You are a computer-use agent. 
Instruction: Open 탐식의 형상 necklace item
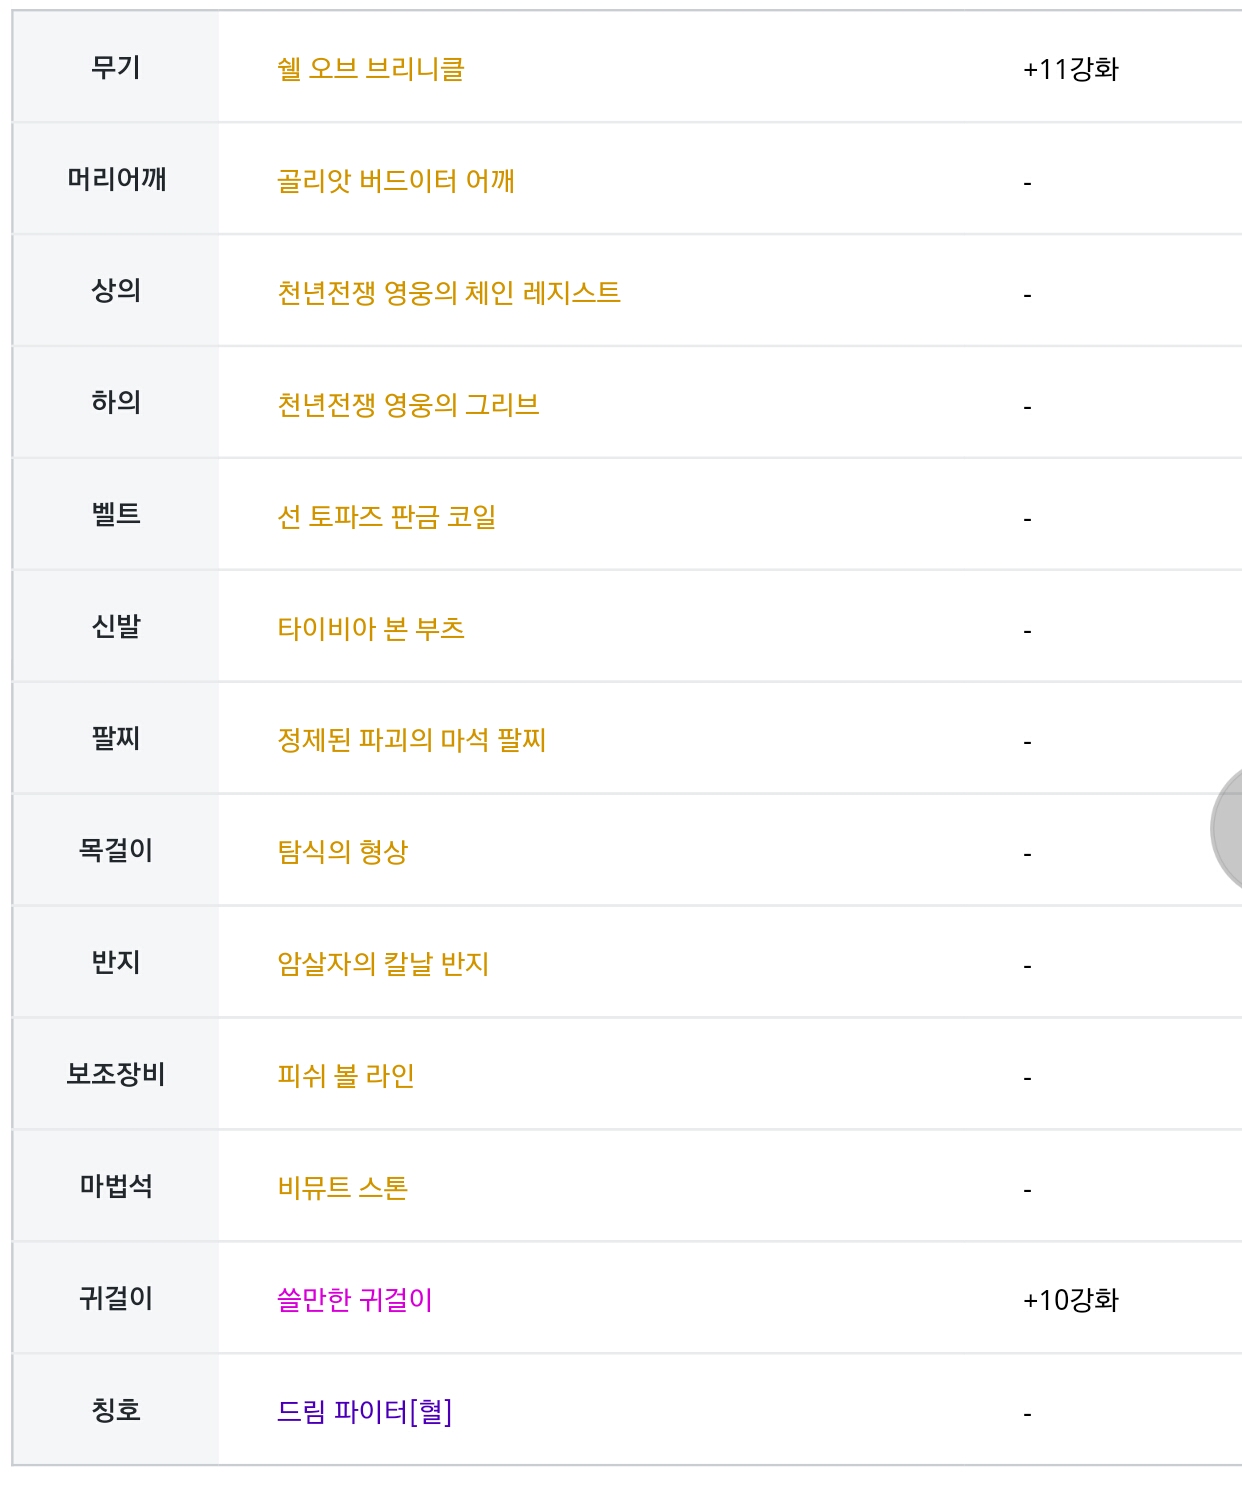(x=342, y=852)
